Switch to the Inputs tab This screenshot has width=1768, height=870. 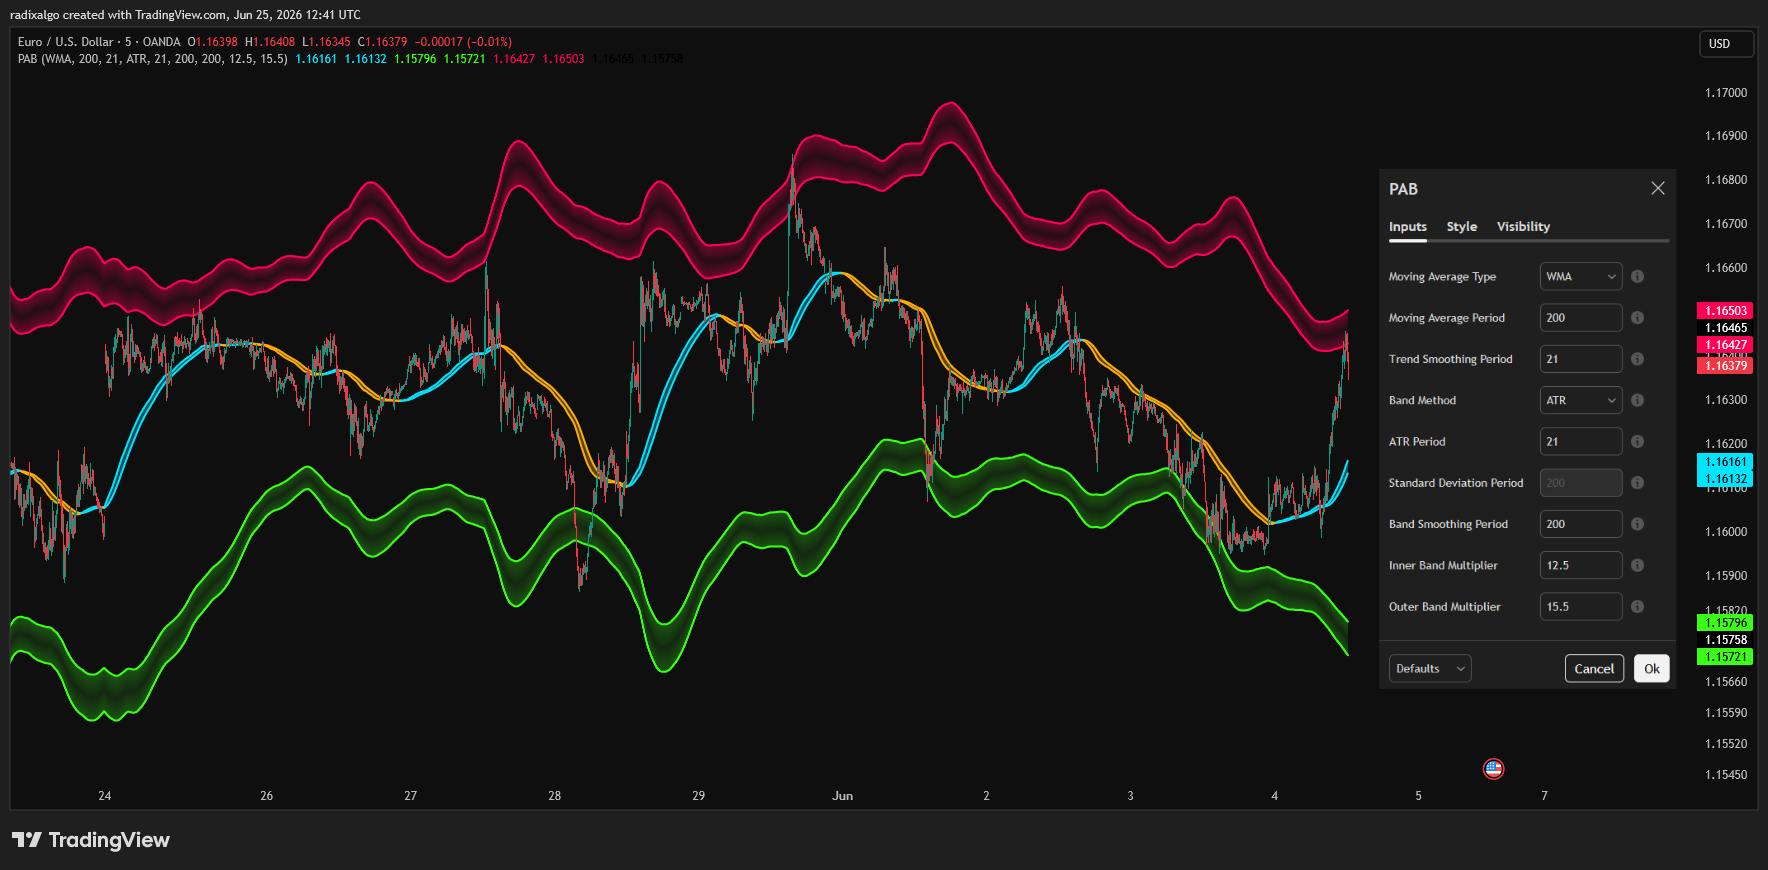(1407, 227)
